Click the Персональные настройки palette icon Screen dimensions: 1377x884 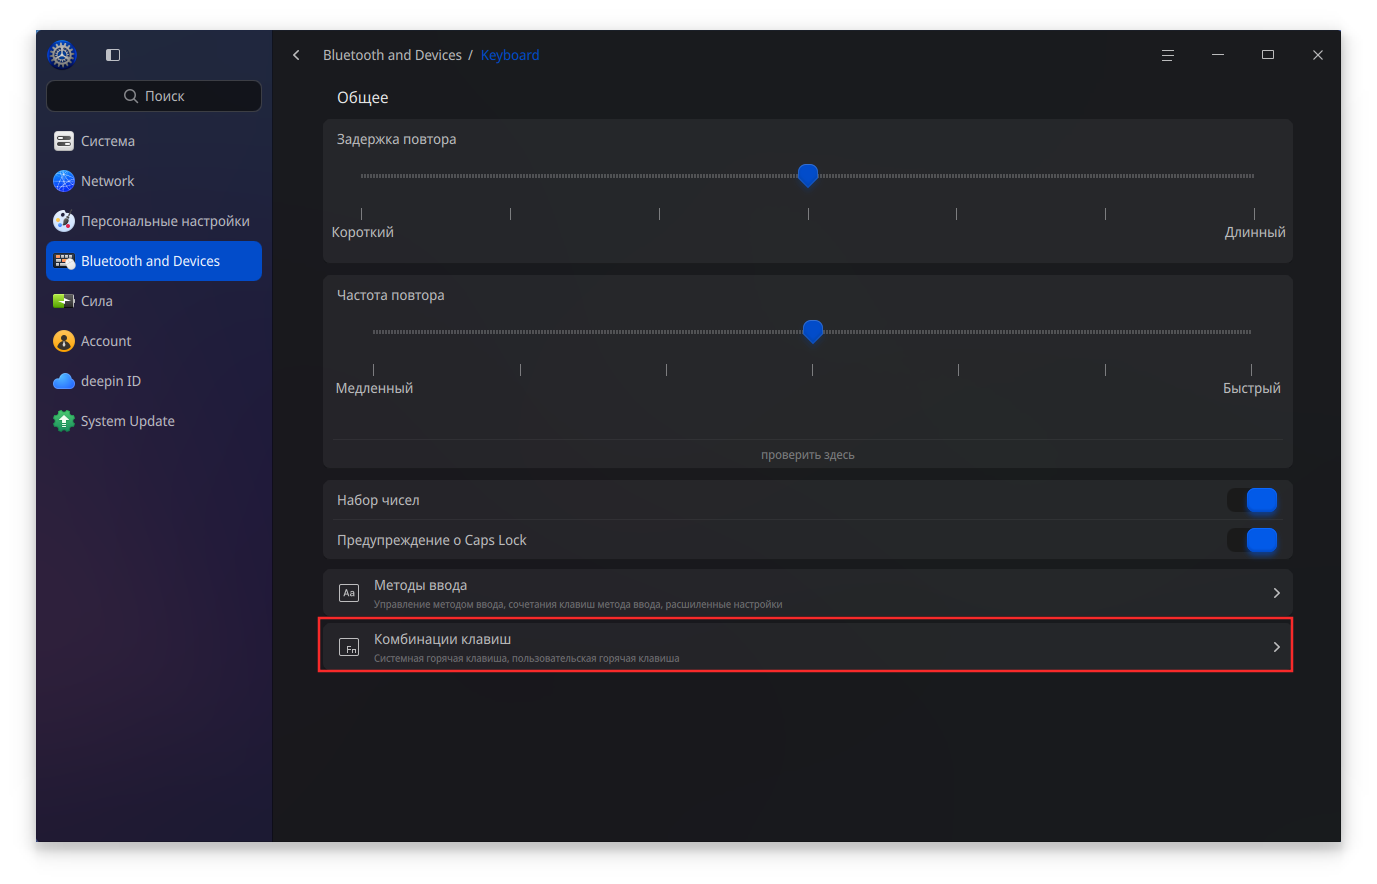[64, 221]
